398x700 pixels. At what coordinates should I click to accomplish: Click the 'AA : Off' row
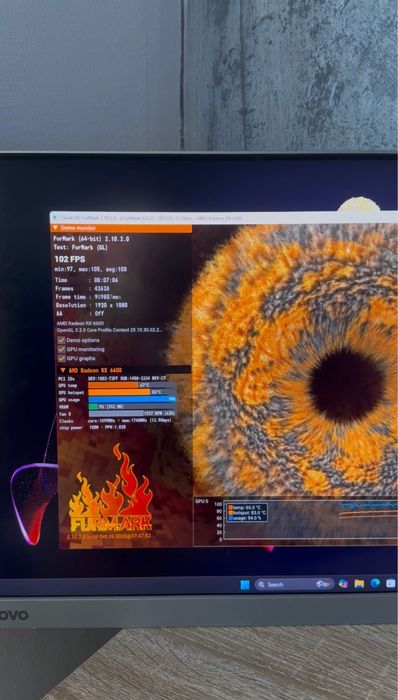tap(79, 313)
